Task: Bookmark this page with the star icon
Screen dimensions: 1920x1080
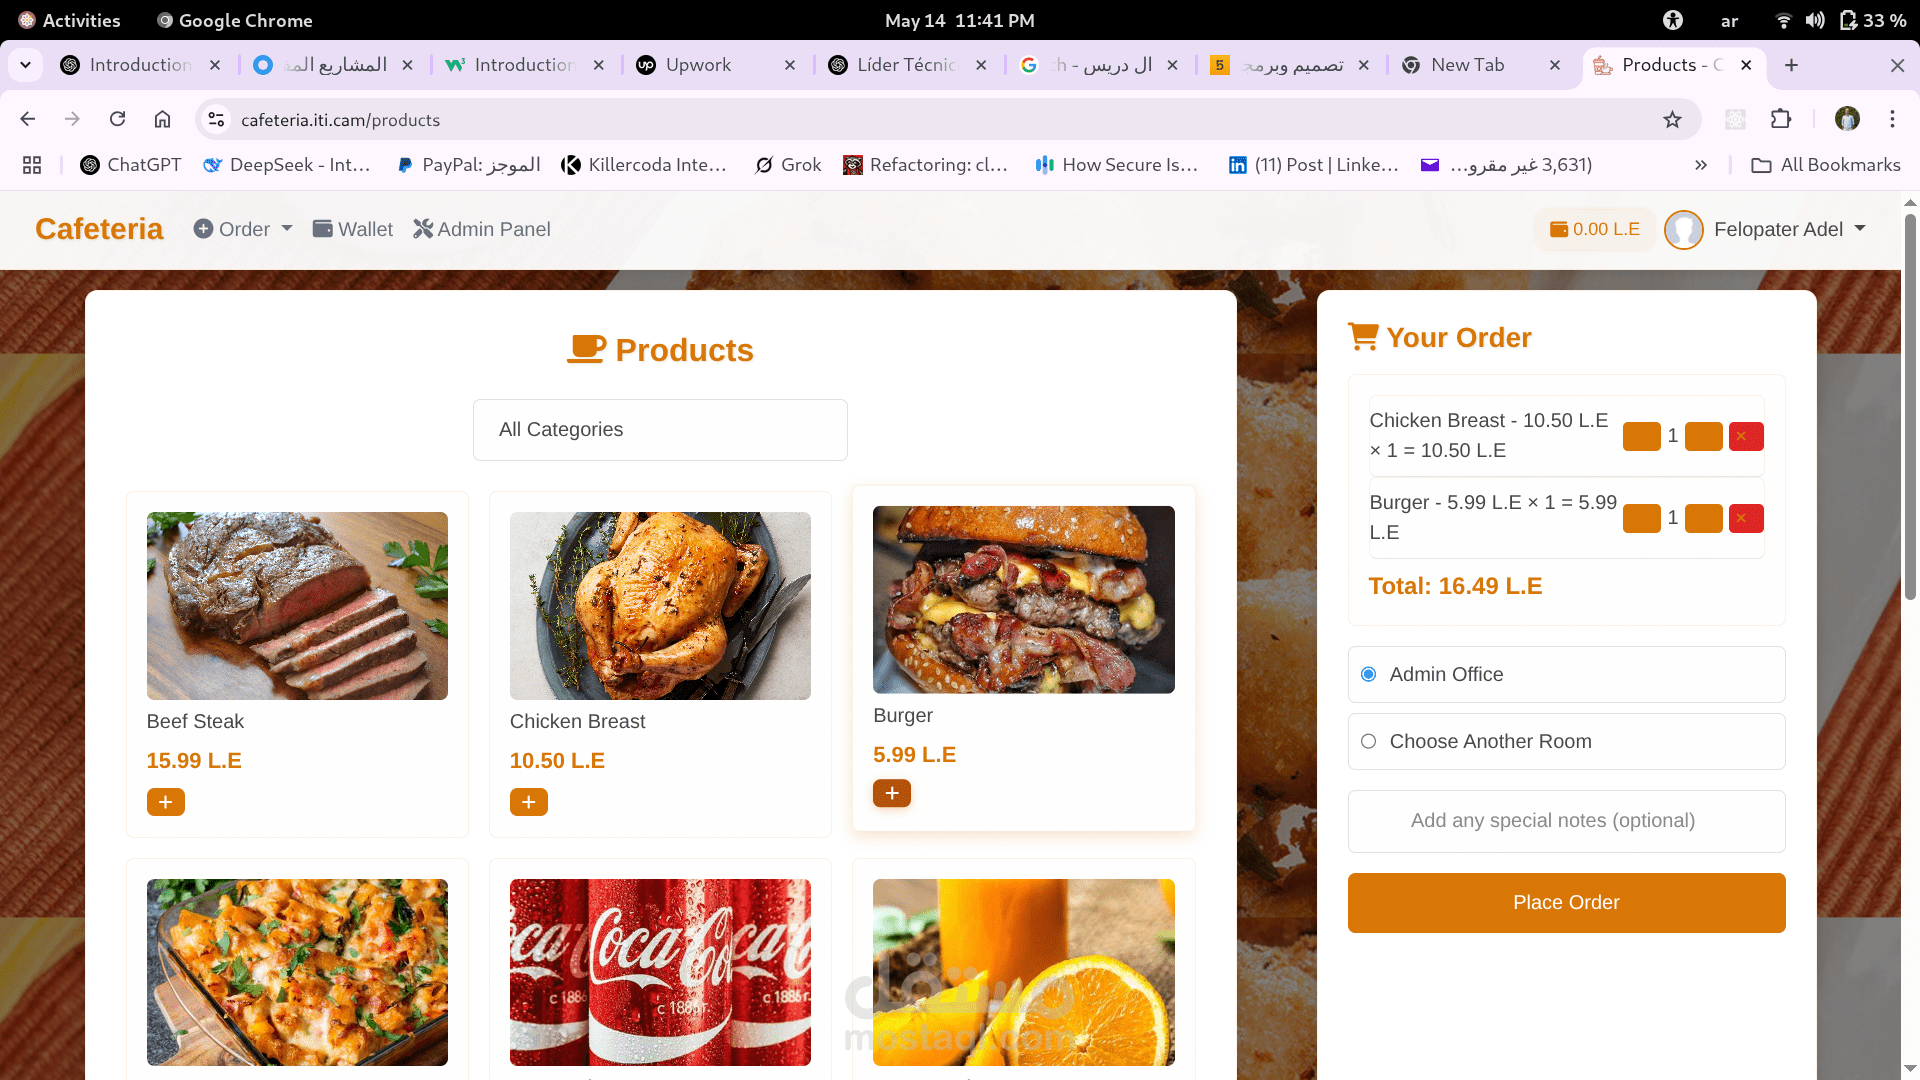Action: click(x=1672, y=120)
